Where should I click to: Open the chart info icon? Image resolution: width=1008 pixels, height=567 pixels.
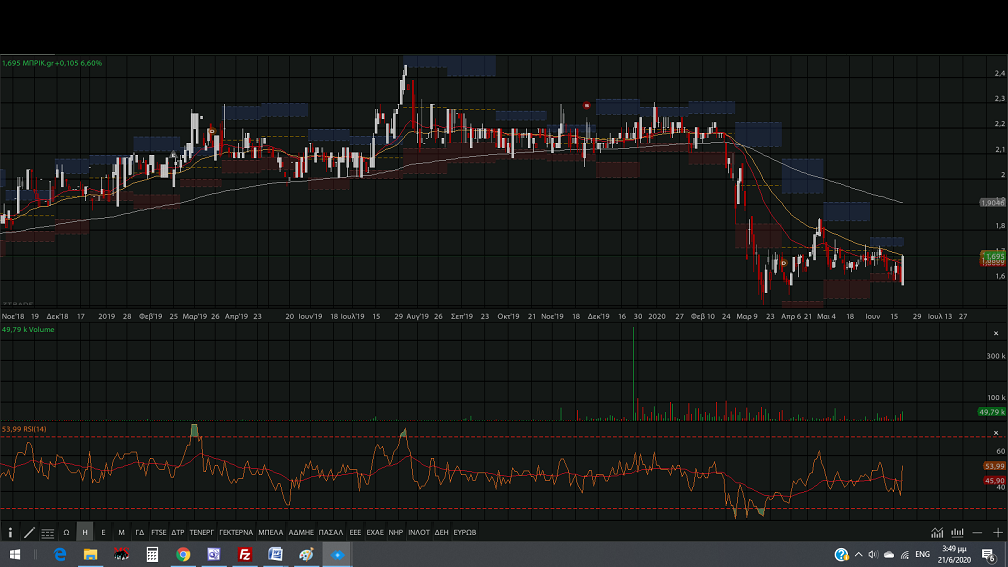pos(10,533)
